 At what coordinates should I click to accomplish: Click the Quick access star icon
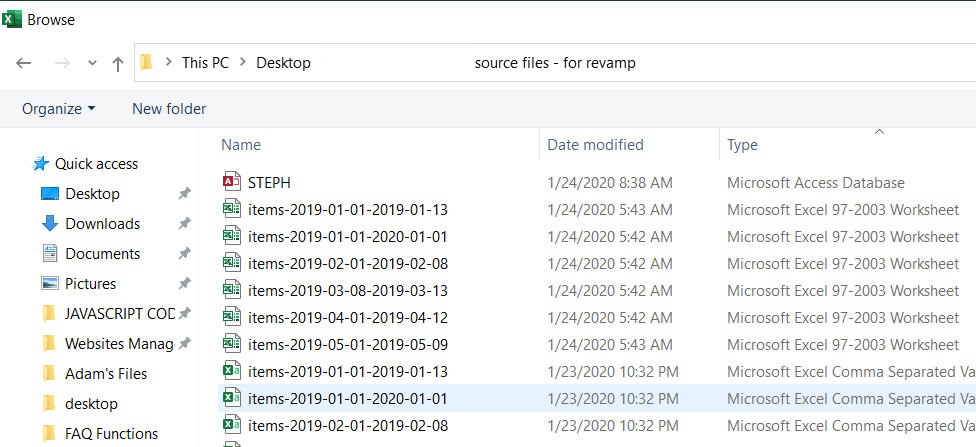[x=41, y=164]
